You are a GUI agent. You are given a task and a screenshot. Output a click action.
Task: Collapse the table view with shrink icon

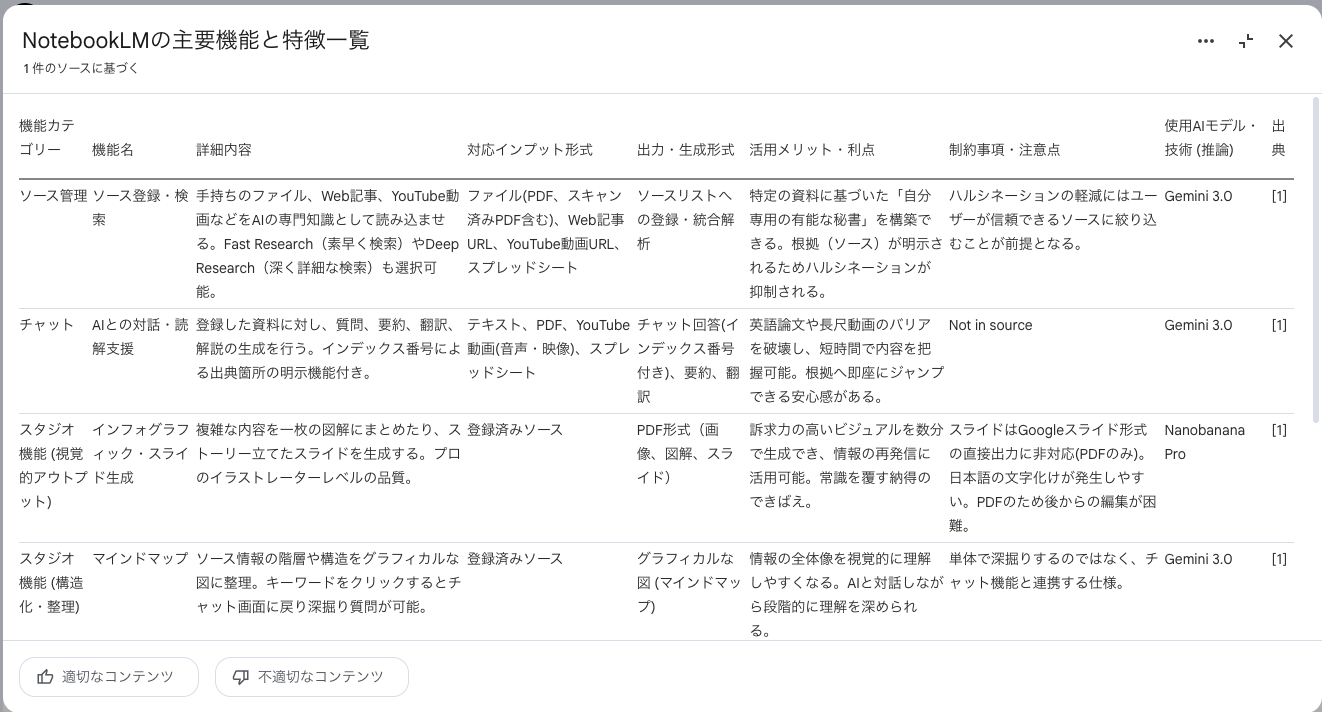(x=1246, y=41)
